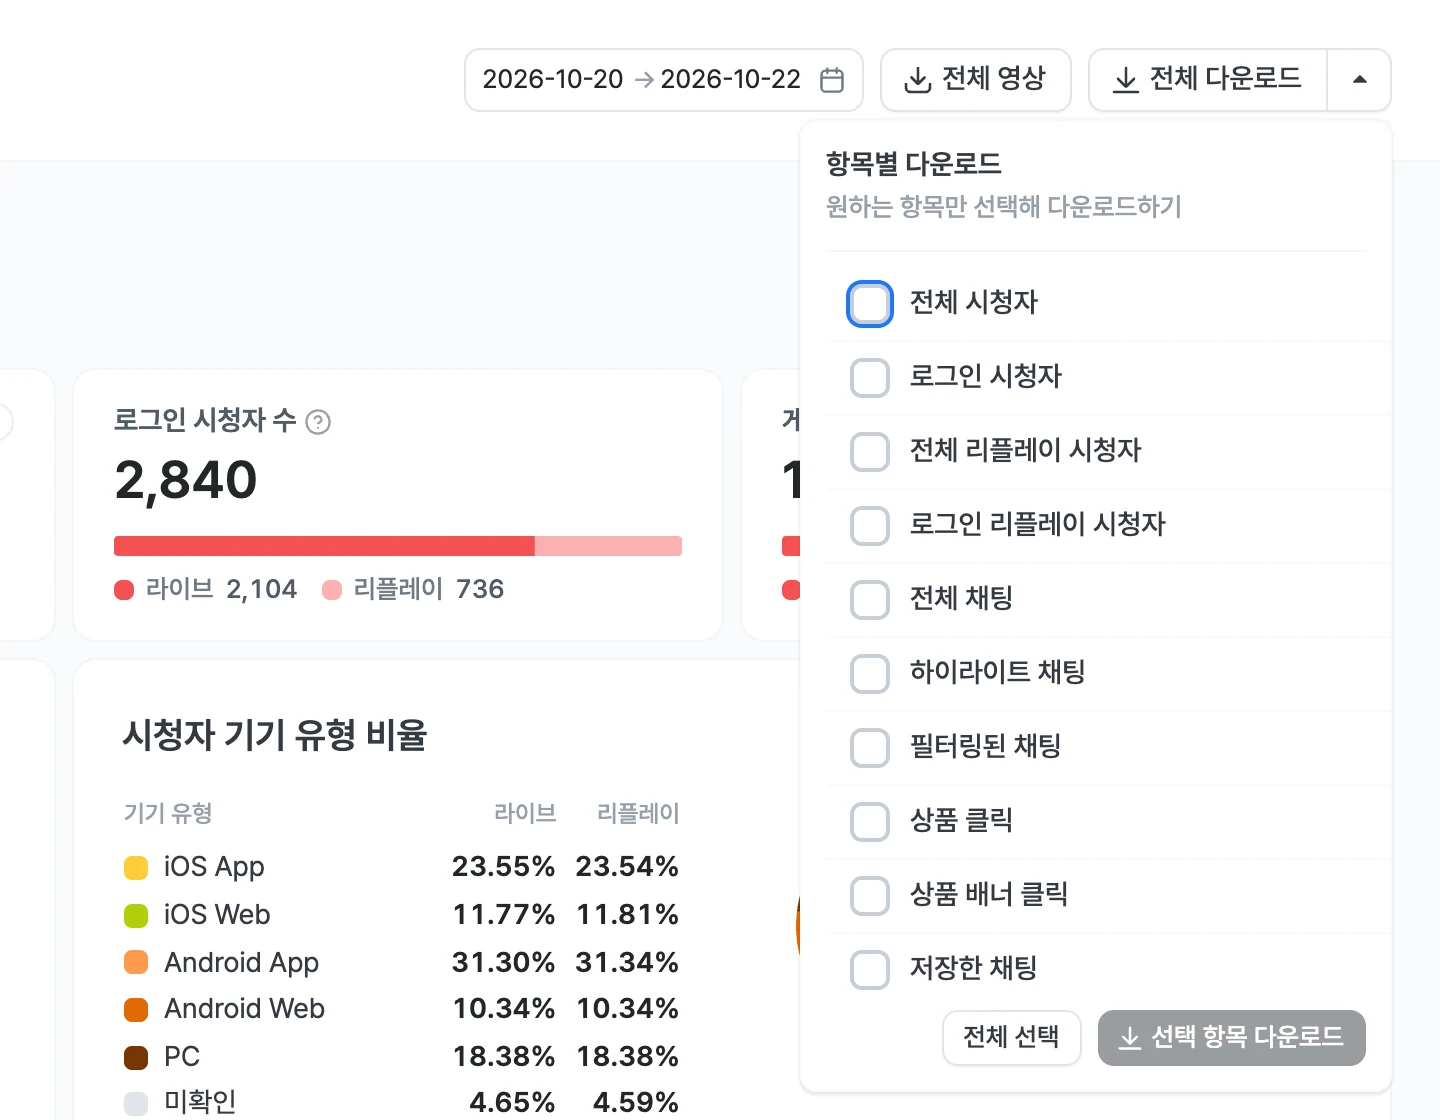
Task: Click the Android App orange swatch
Action: pyautogui.click(x=136, y=962)
